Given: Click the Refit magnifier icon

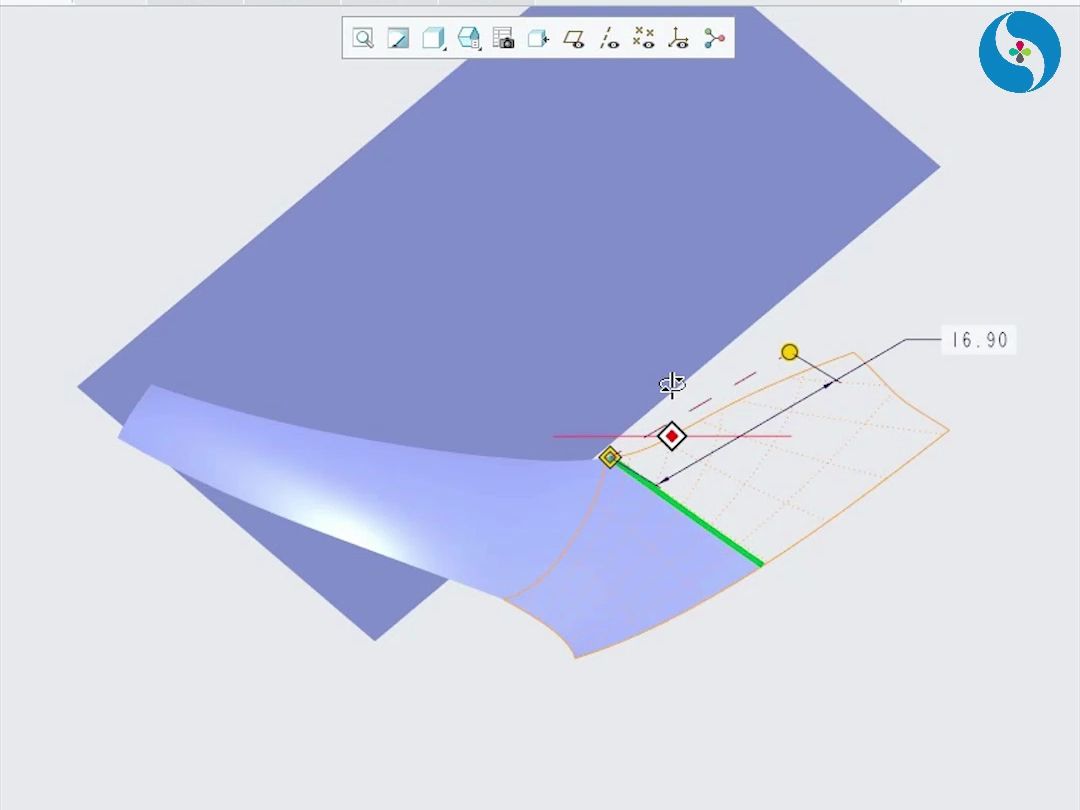Looking at the screenshot, I should [x=363, y=39].
